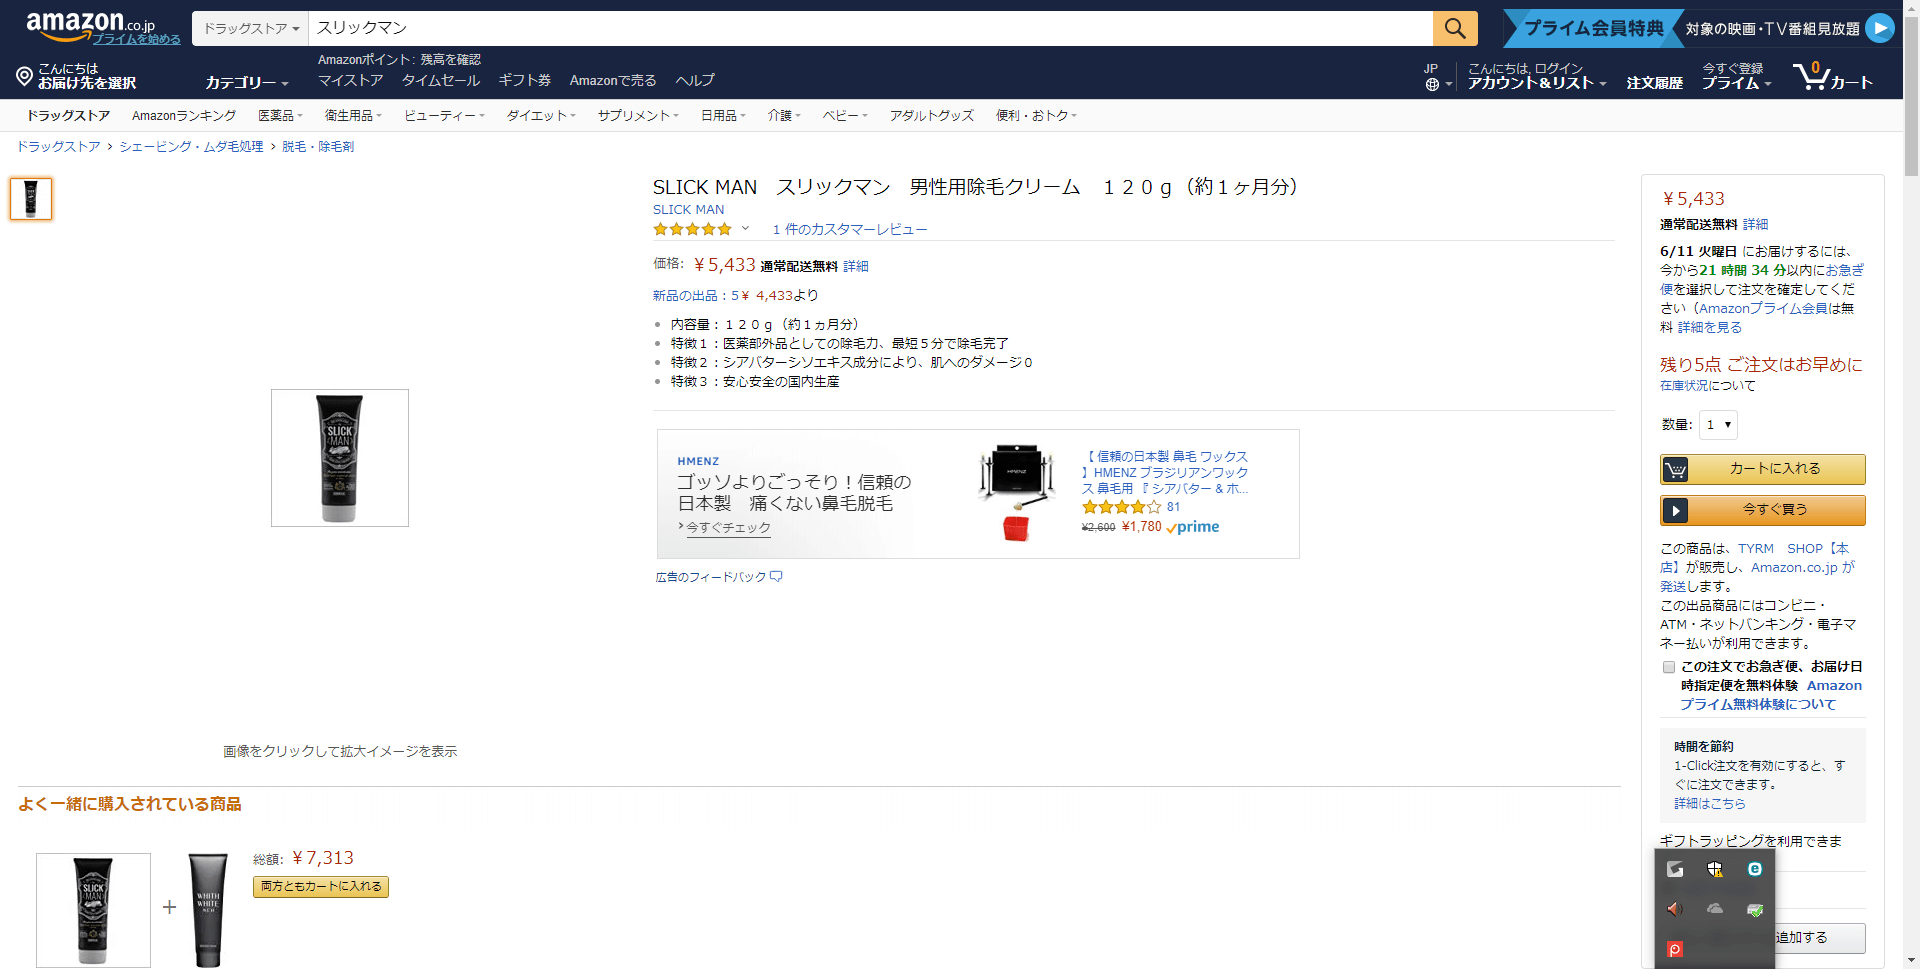
Task: Open 在庫状況について link
Action: pyautogui.click(x=1707, y=385)
